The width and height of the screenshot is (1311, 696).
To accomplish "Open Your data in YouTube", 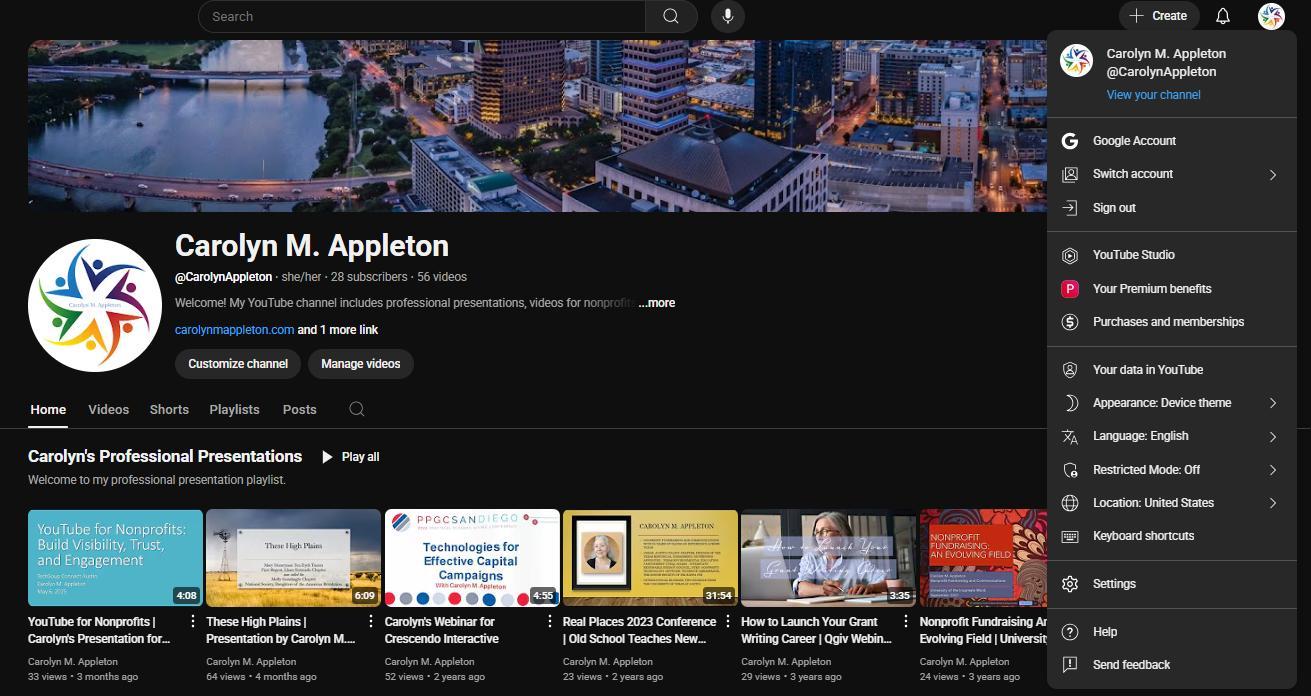I will click(1171, 370).
